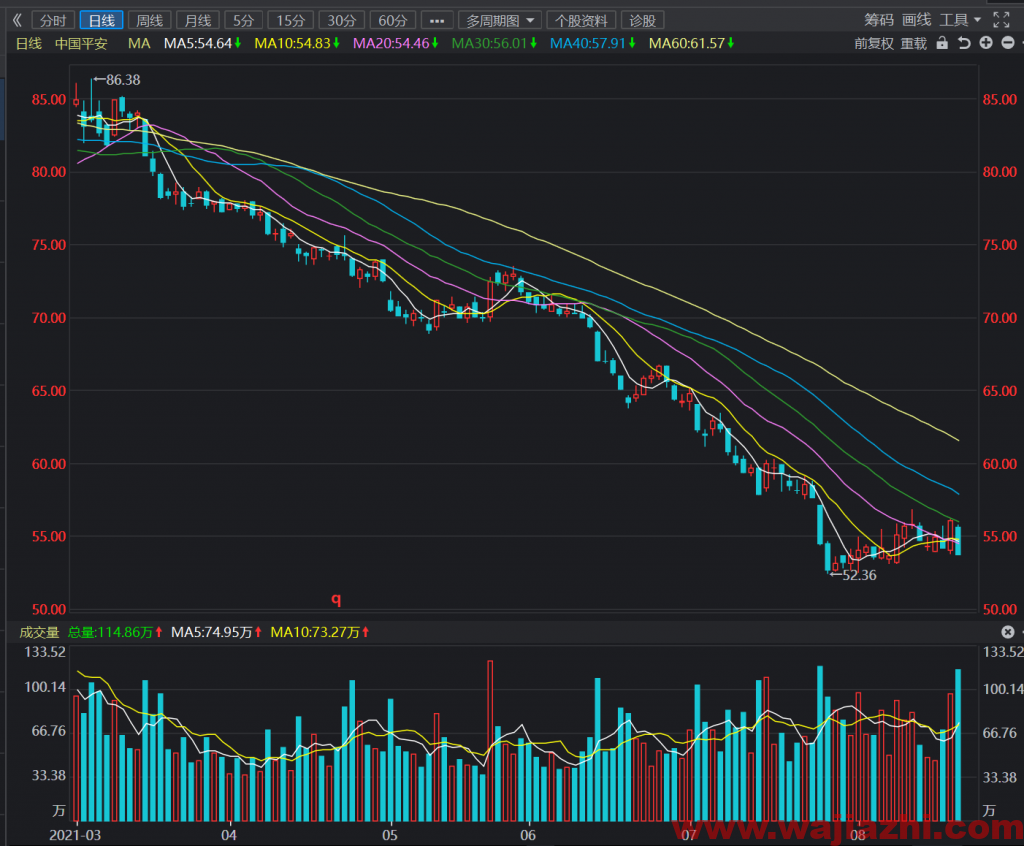Click the collapse-left double chevron icon
This screenshot has height=846, width=1024.
pos(18,20)
